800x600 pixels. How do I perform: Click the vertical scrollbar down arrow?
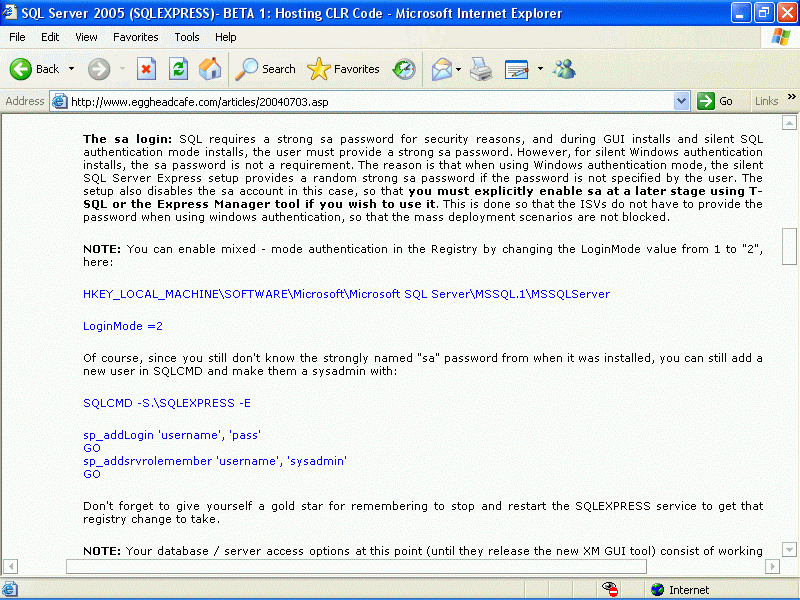(x=789, y=549)
